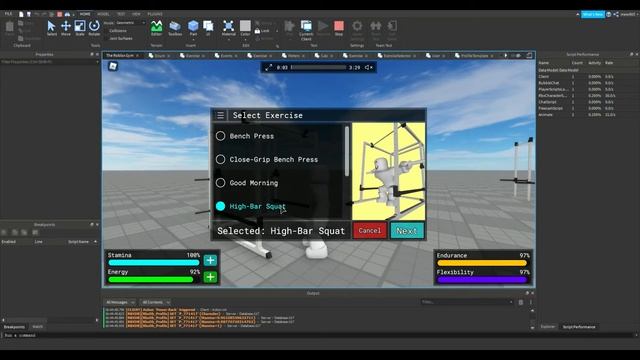Add energy with the green plus button
Viewport: 640px width, 360px height.
210,277
